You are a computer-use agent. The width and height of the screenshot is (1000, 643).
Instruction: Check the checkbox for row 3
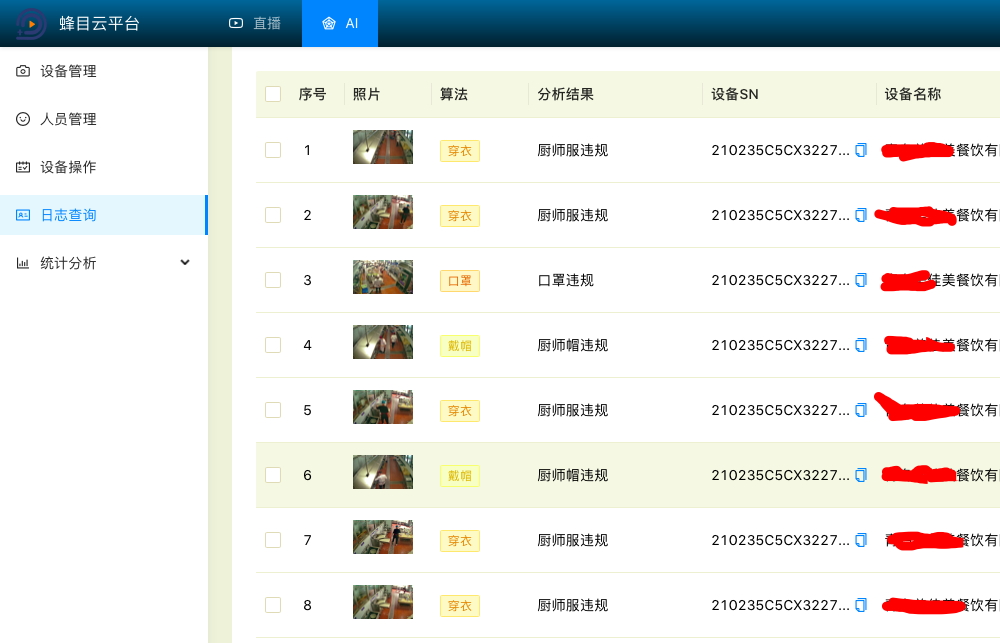click(273, 280)
